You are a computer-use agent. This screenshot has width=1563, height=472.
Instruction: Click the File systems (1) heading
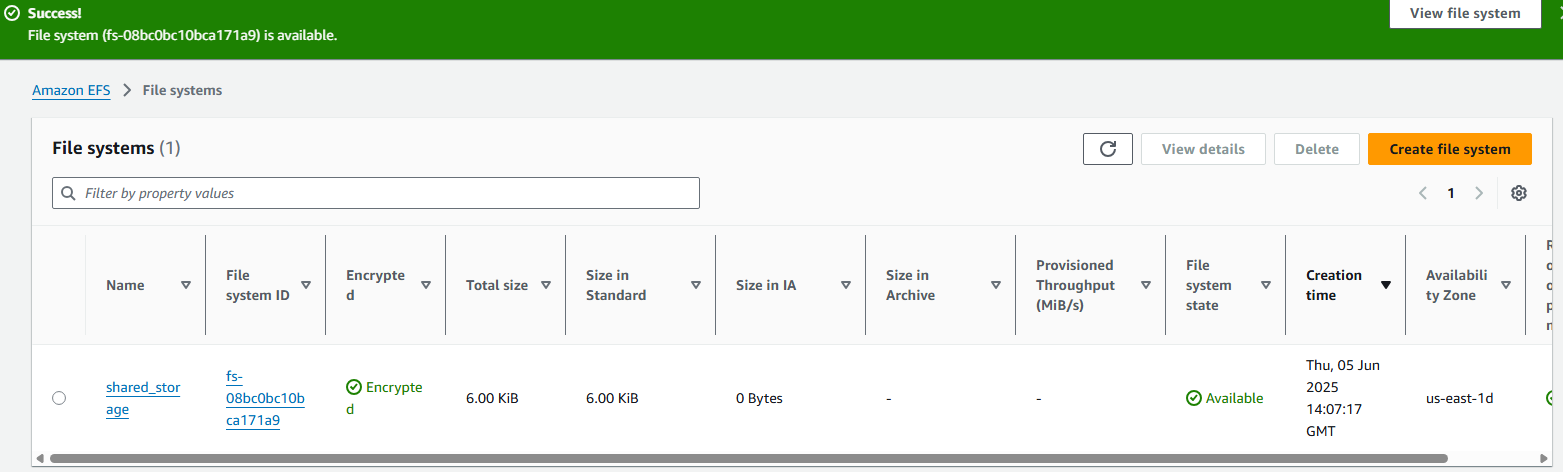click(x=116, y=148)
